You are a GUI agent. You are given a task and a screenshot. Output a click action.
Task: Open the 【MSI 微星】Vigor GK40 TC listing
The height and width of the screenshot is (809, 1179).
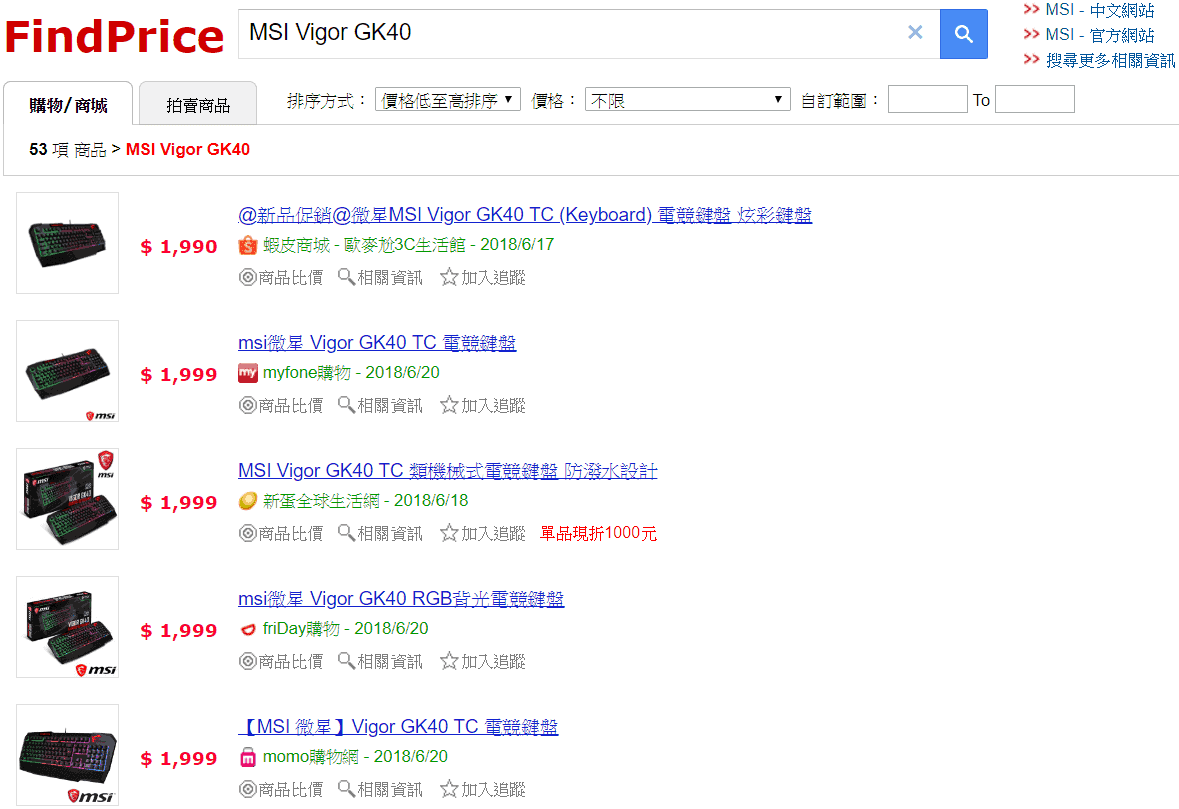click(398, 727)
